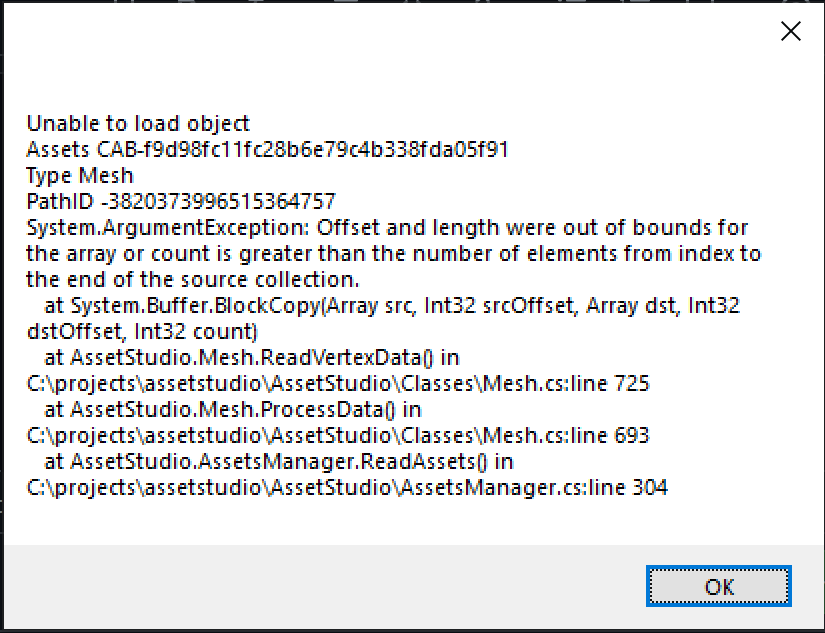Image resolution: width=825 pixels, height=633 pixels.
Task: Select the 'Unable to load object' text line
Action: tap(137, 123)
